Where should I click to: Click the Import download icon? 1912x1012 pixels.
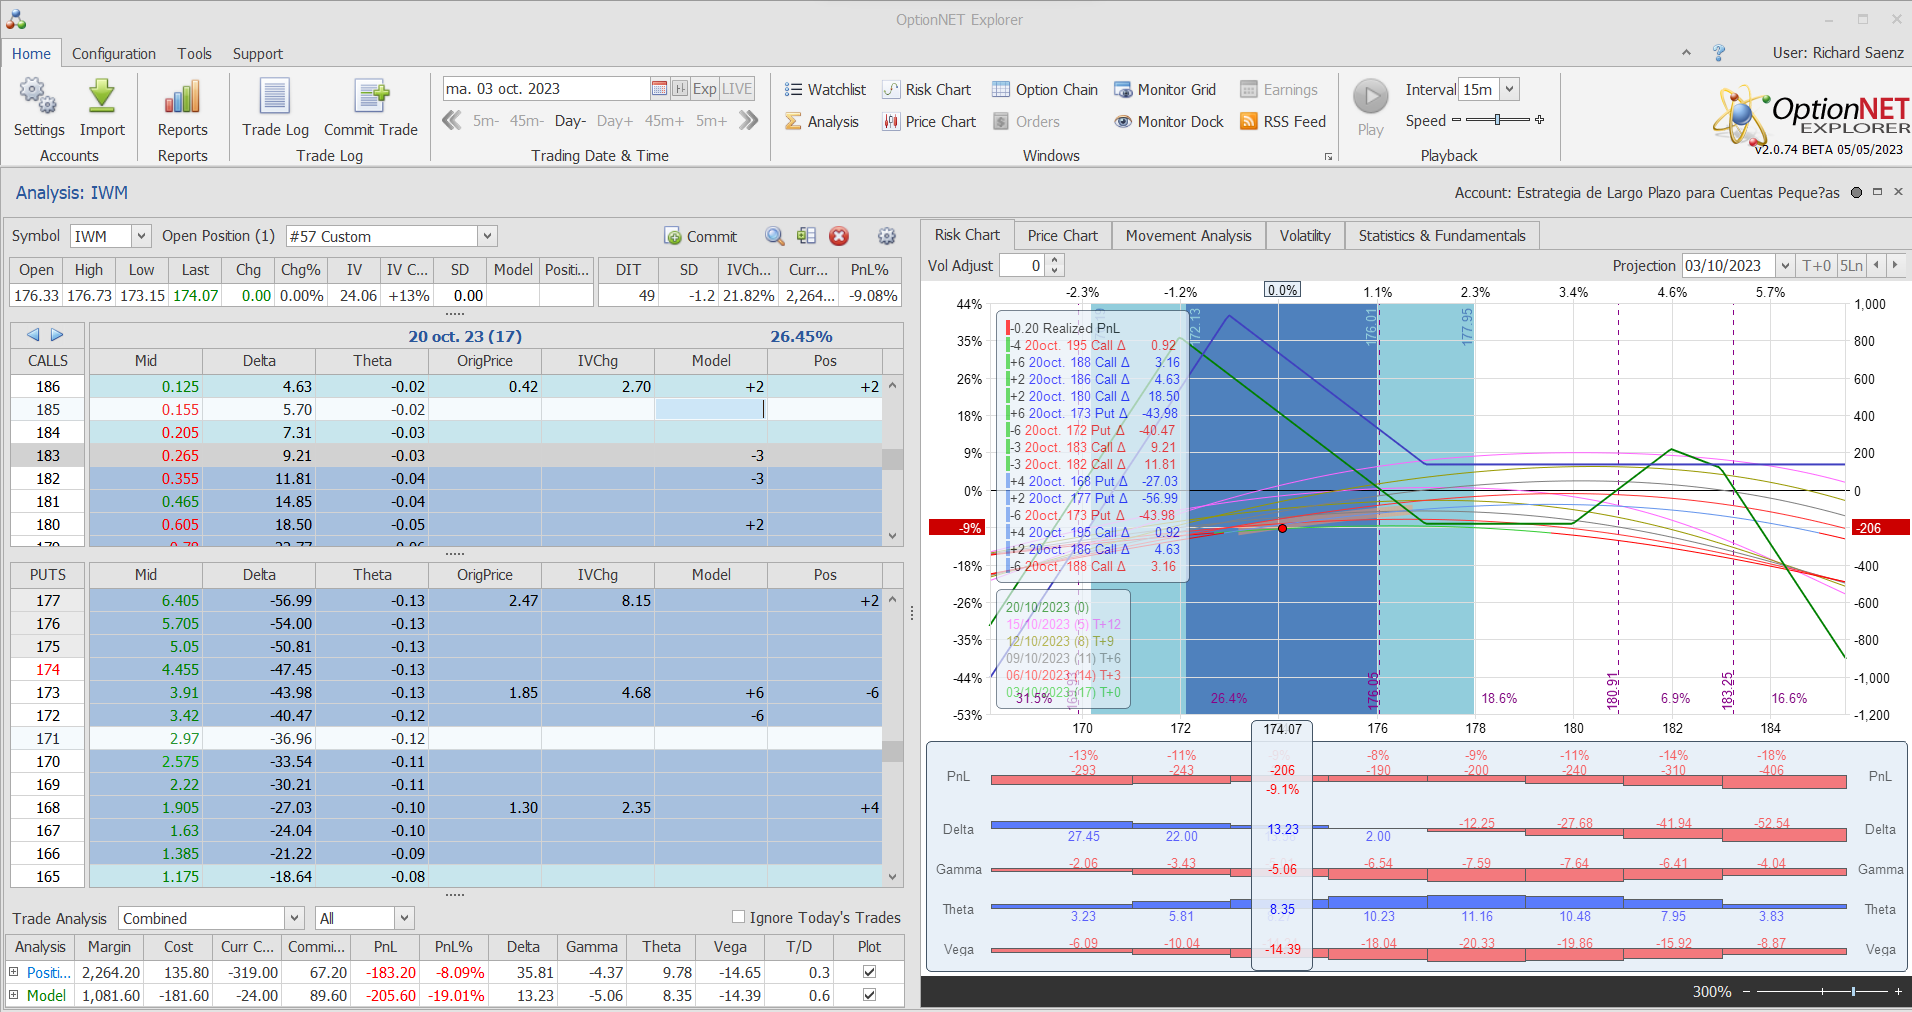pyautogui.click(x=102, y=97)
